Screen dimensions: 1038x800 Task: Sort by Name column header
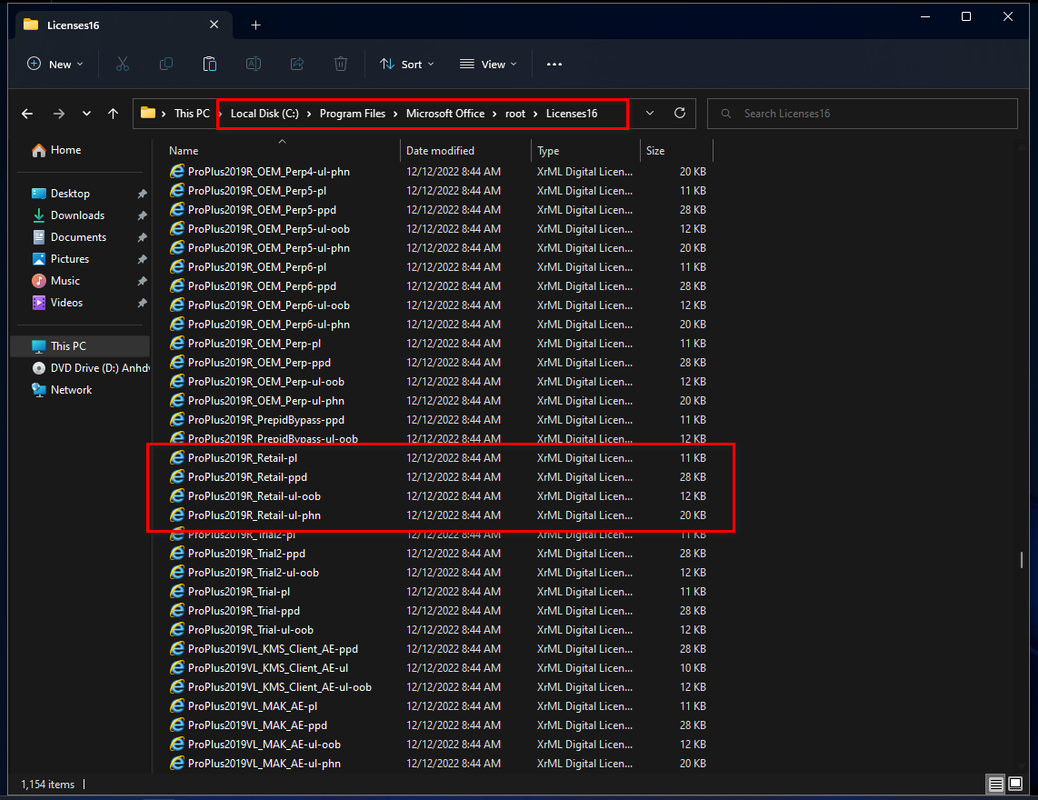pos(281,151)
